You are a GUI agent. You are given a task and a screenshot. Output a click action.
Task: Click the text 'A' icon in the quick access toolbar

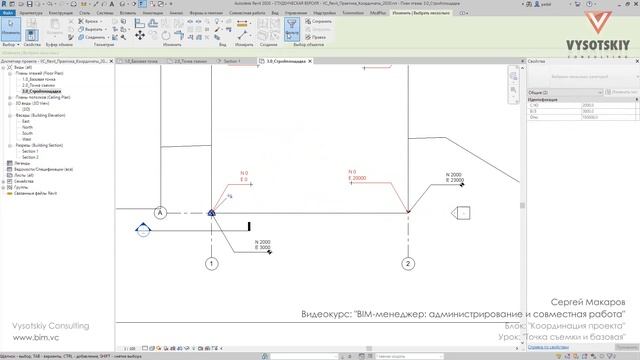(112, 4)
